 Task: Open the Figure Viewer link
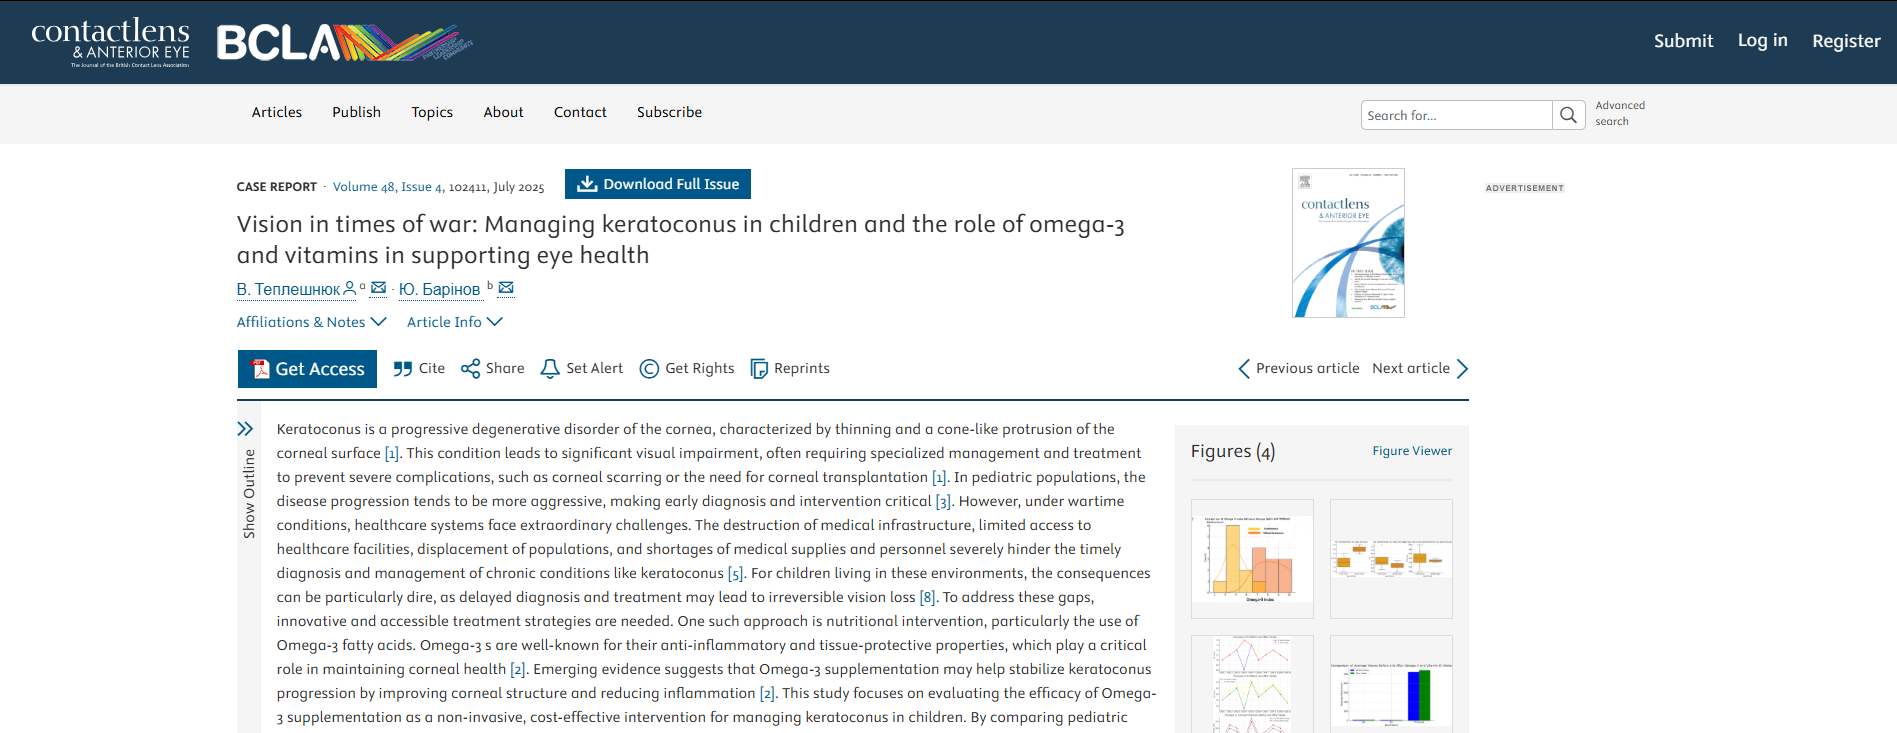[x=1412, y=451]
